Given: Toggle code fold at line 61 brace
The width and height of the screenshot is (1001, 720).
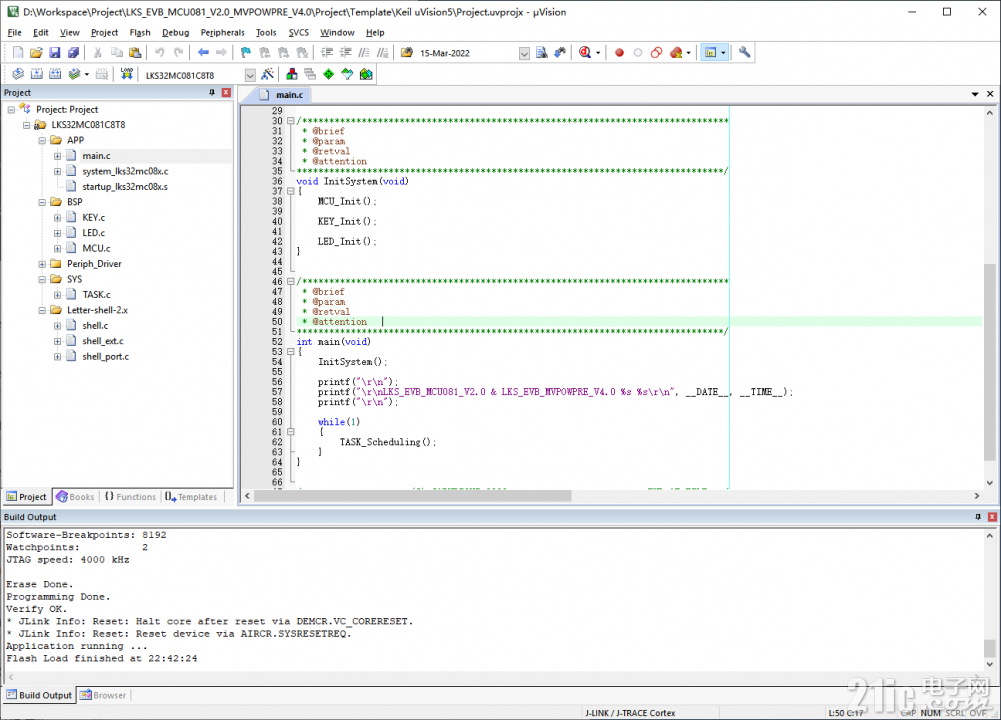Looking at the screenshot, I should click(290, 432).
